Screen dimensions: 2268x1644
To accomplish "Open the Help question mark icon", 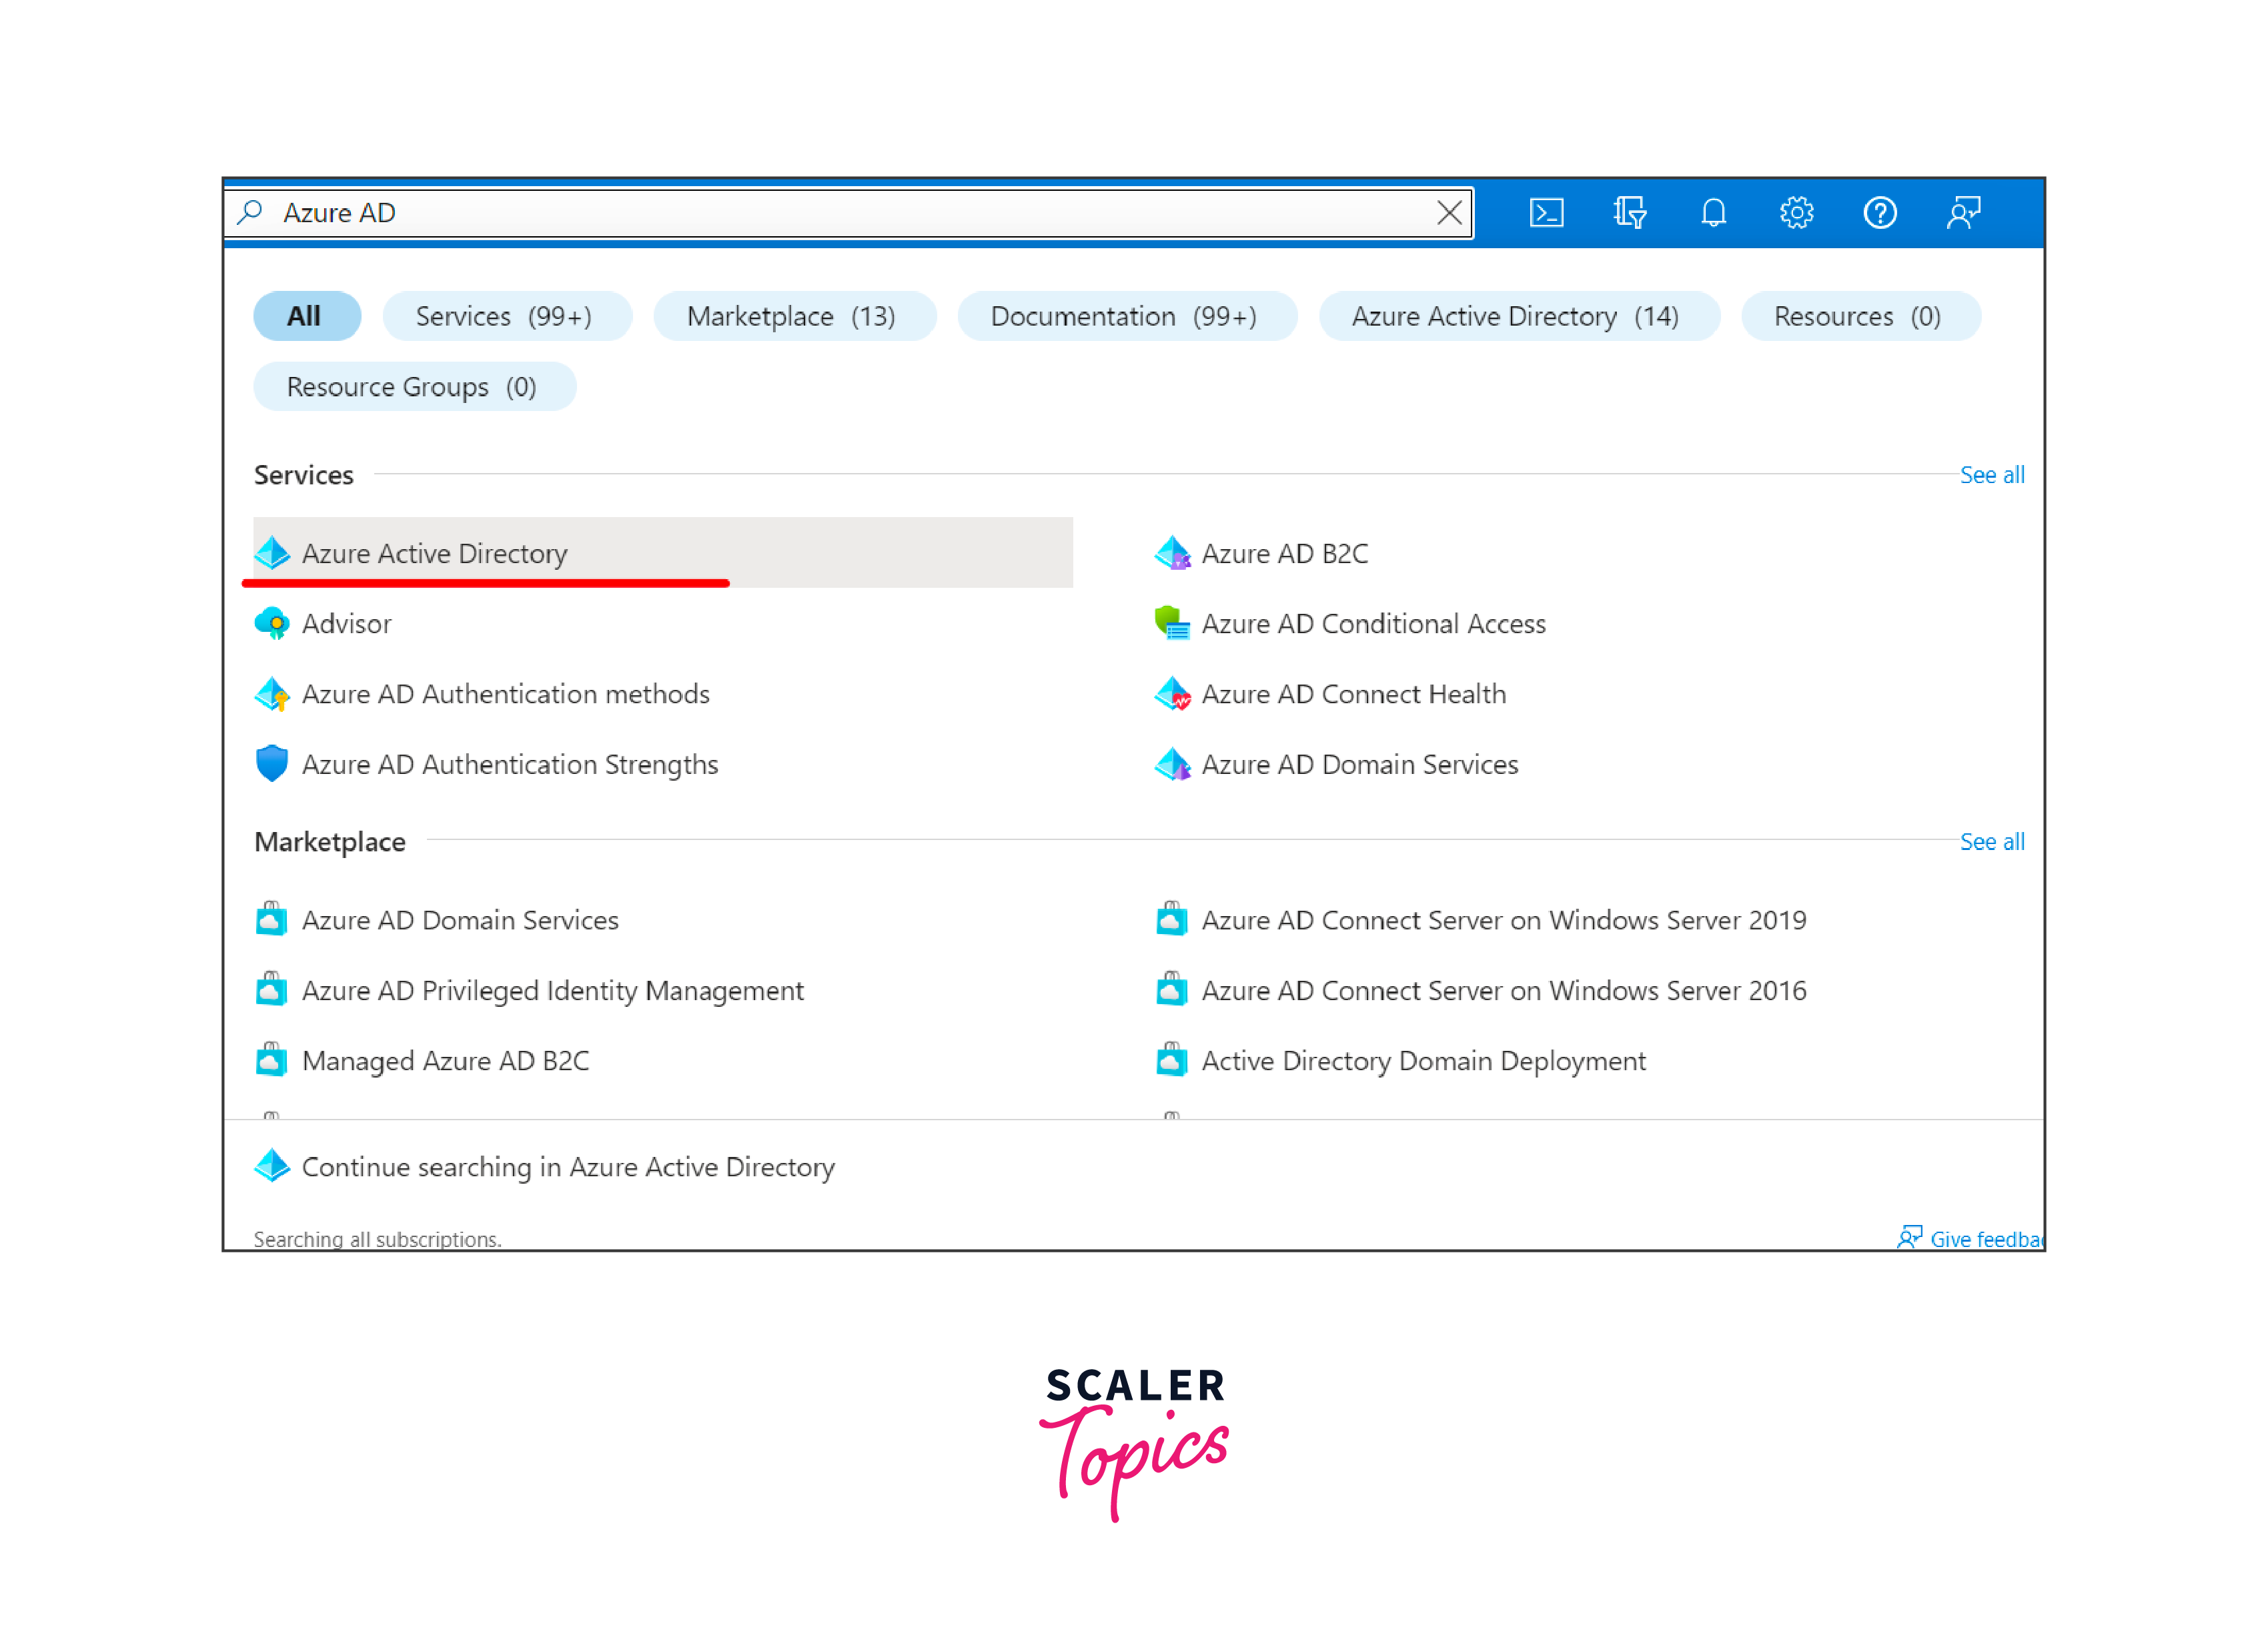I will 1880,213.
